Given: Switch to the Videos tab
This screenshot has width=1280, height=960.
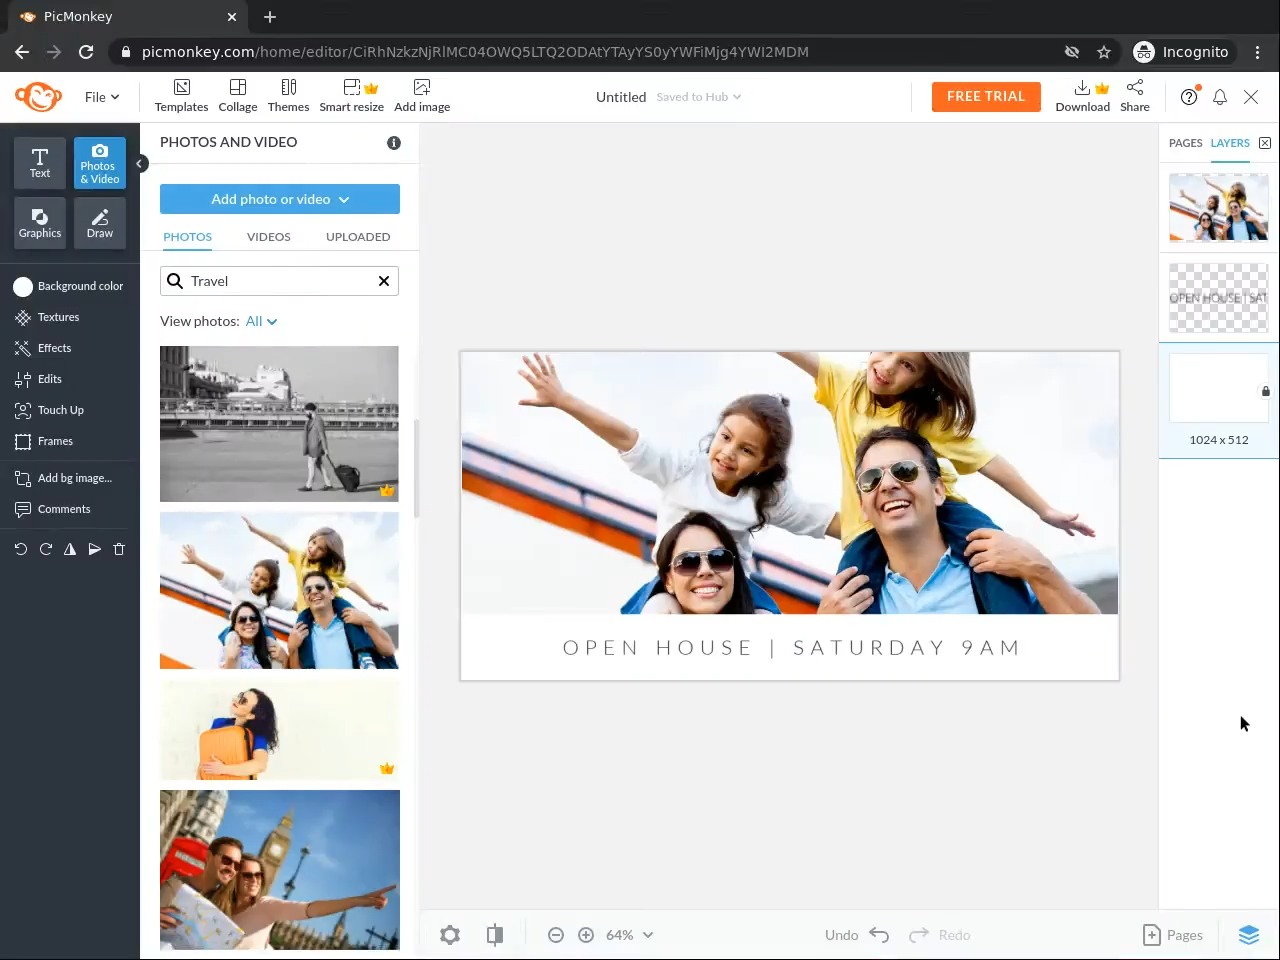Looking at the screenshot, I should click(x=268, y=237).
